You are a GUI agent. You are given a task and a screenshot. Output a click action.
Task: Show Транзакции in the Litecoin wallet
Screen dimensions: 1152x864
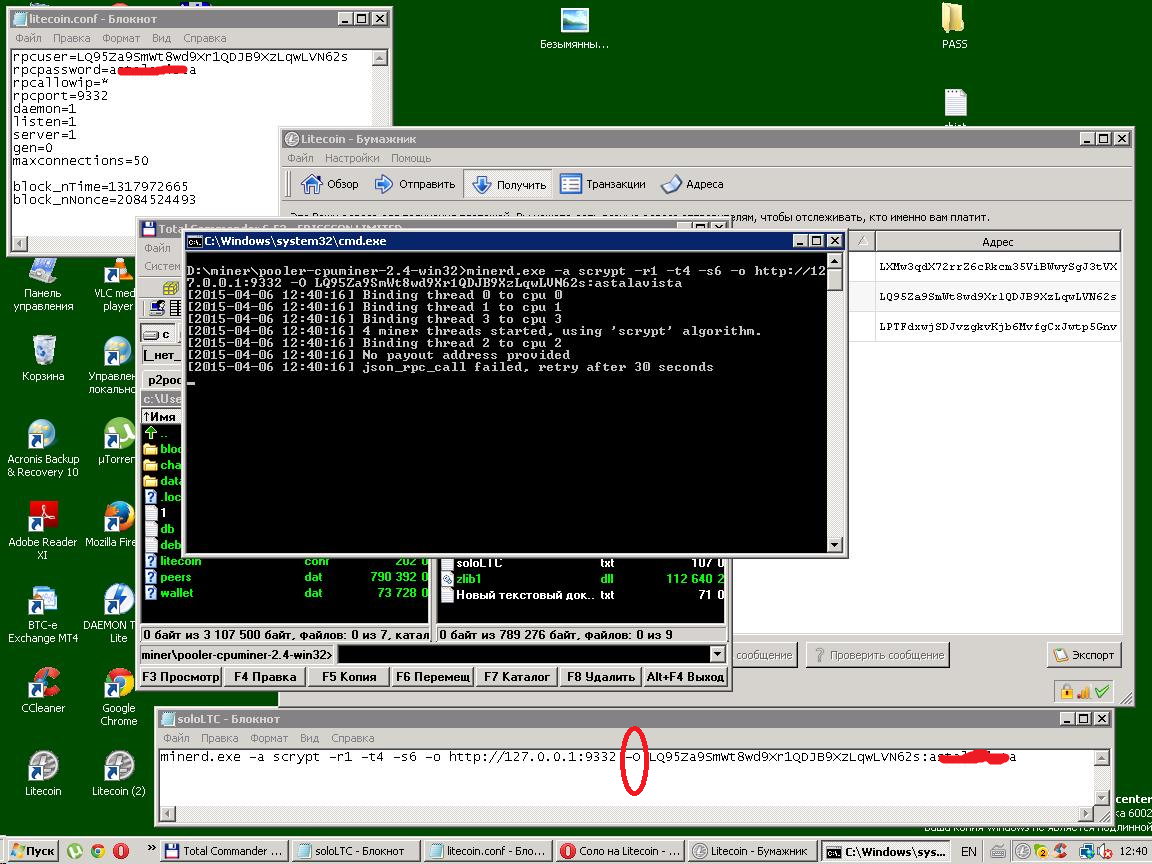pyautogui.click(x=602, y=184)
